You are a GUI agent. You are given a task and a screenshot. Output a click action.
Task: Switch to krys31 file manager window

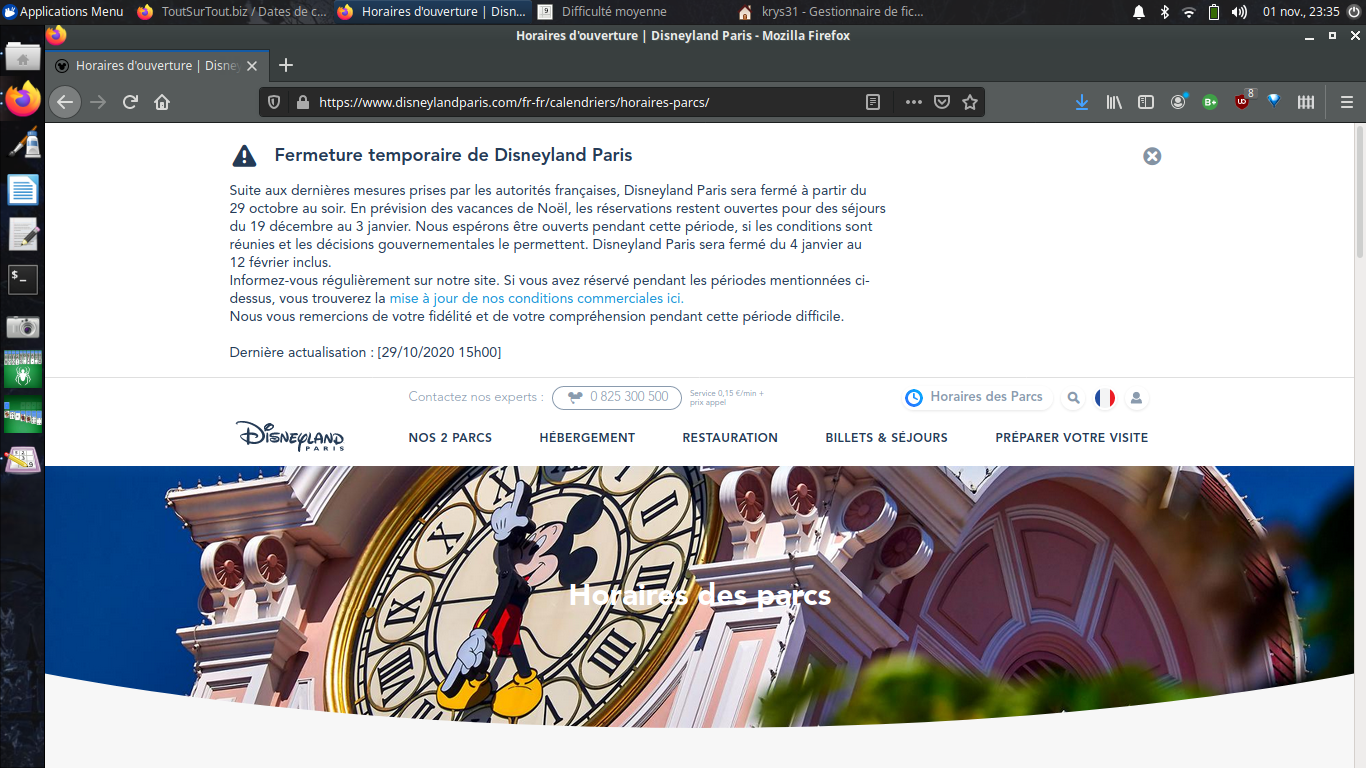[832, 11]
